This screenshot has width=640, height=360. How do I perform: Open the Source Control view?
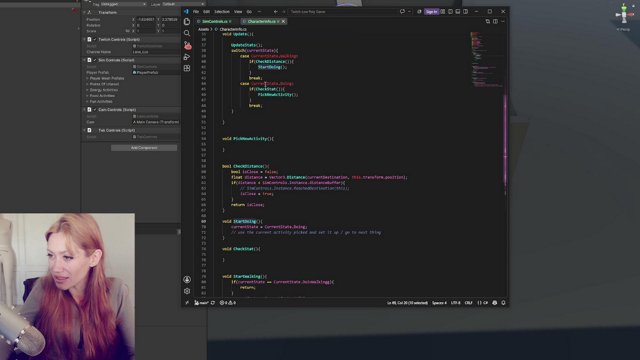coord(187,45)
